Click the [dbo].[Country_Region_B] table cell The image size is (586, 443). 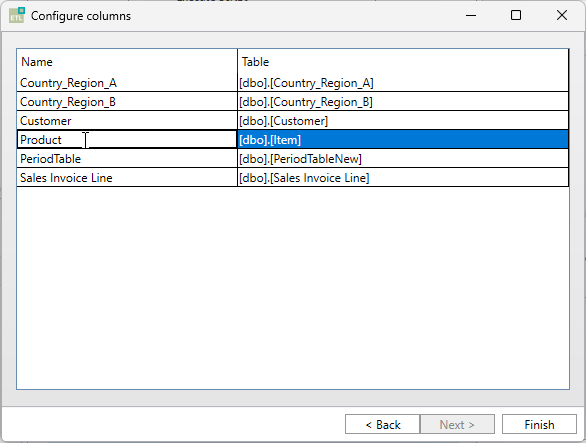coord(403,102)
